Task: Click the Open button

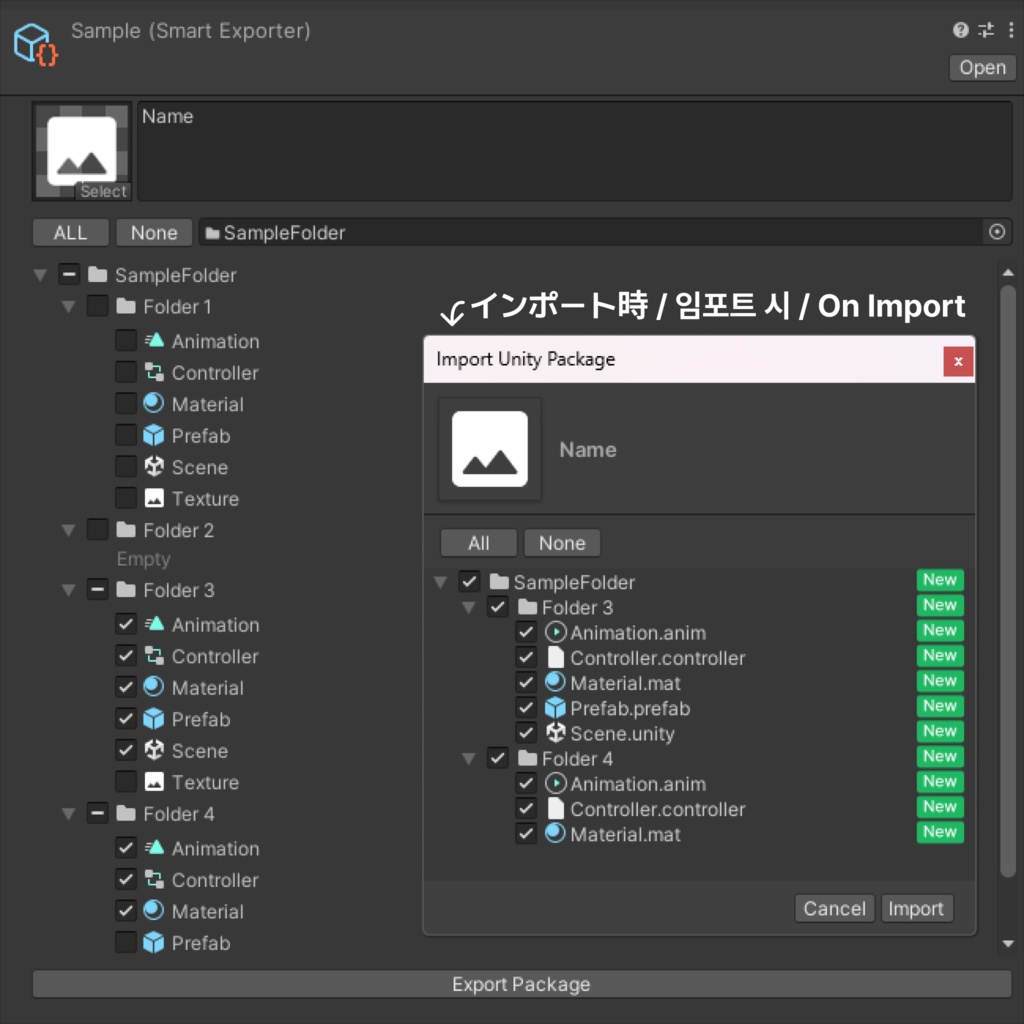Action: pyautogui.click(x=982, y=67)
